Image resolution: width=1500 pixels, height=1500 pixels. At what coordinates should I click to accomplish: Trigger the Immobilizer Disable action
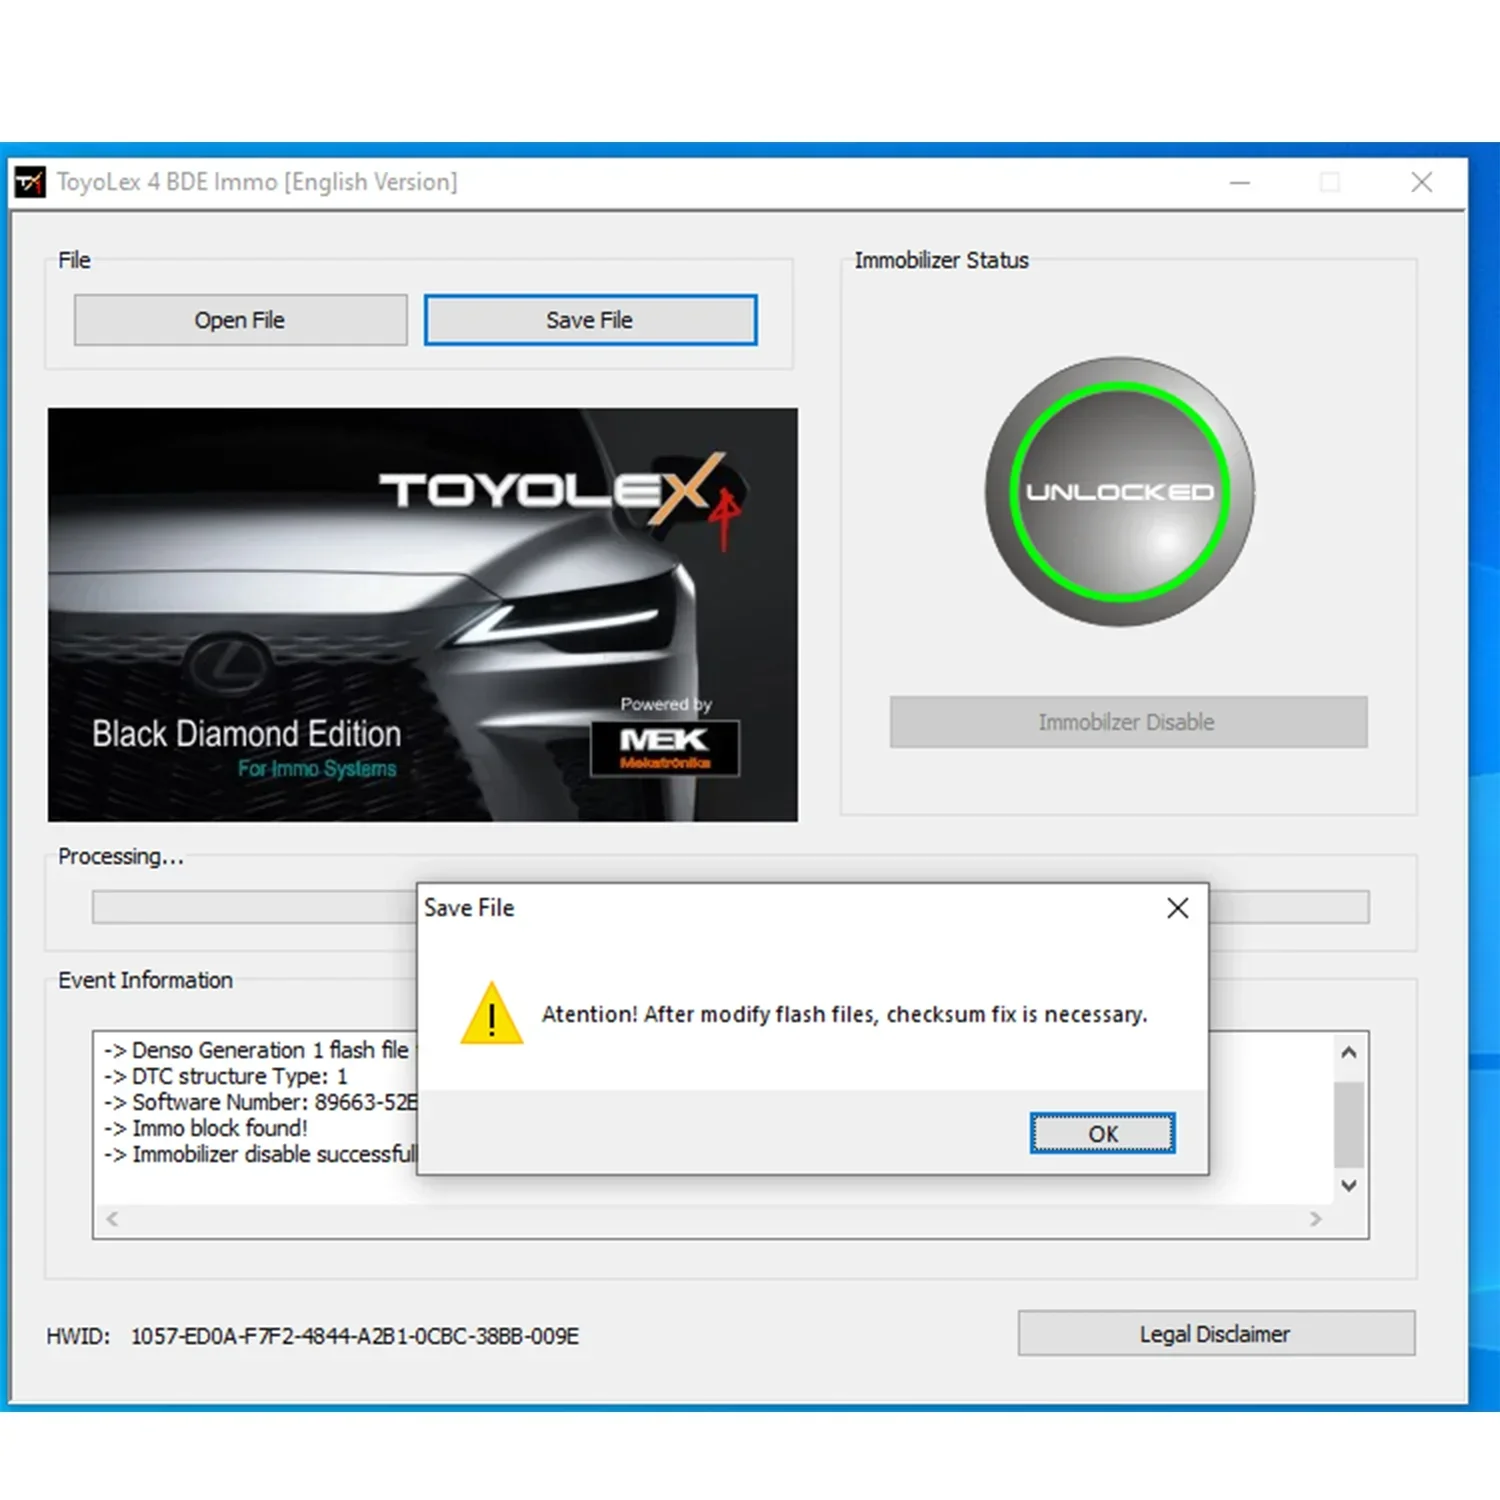point(1127,721)
